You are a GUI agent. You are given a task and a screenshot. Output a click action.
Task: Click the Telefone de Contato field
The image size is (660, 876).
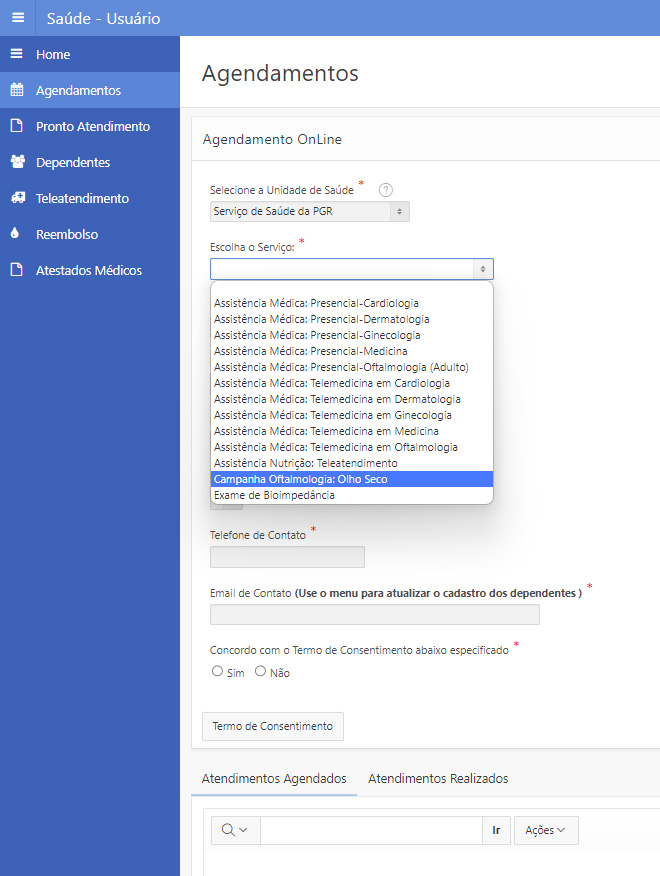point(287,557)
